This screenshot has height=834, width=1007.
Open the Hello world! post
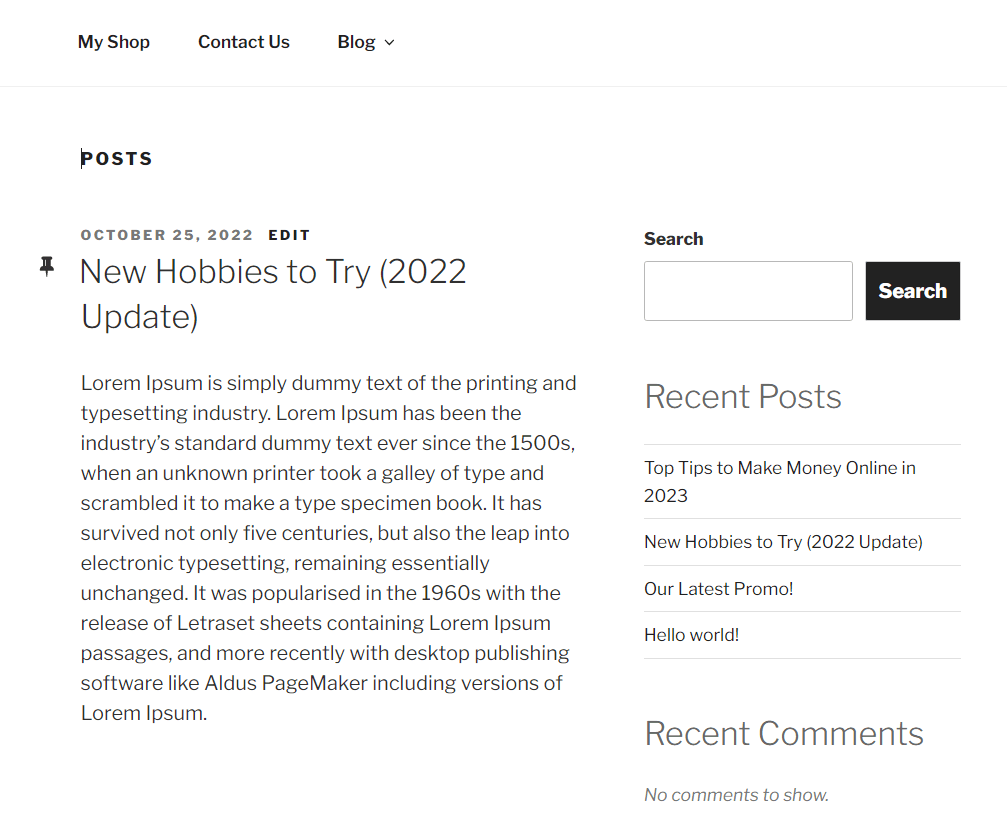(x=691, y=634)
